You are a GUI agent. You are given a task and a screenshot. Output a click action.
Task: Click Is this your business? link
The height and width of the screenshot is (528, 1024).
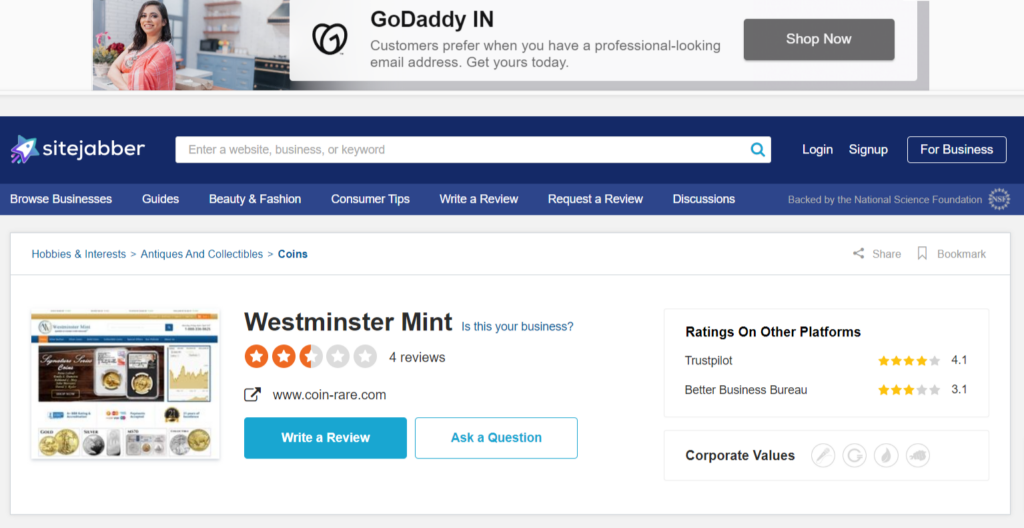click(x=517, y=326)
